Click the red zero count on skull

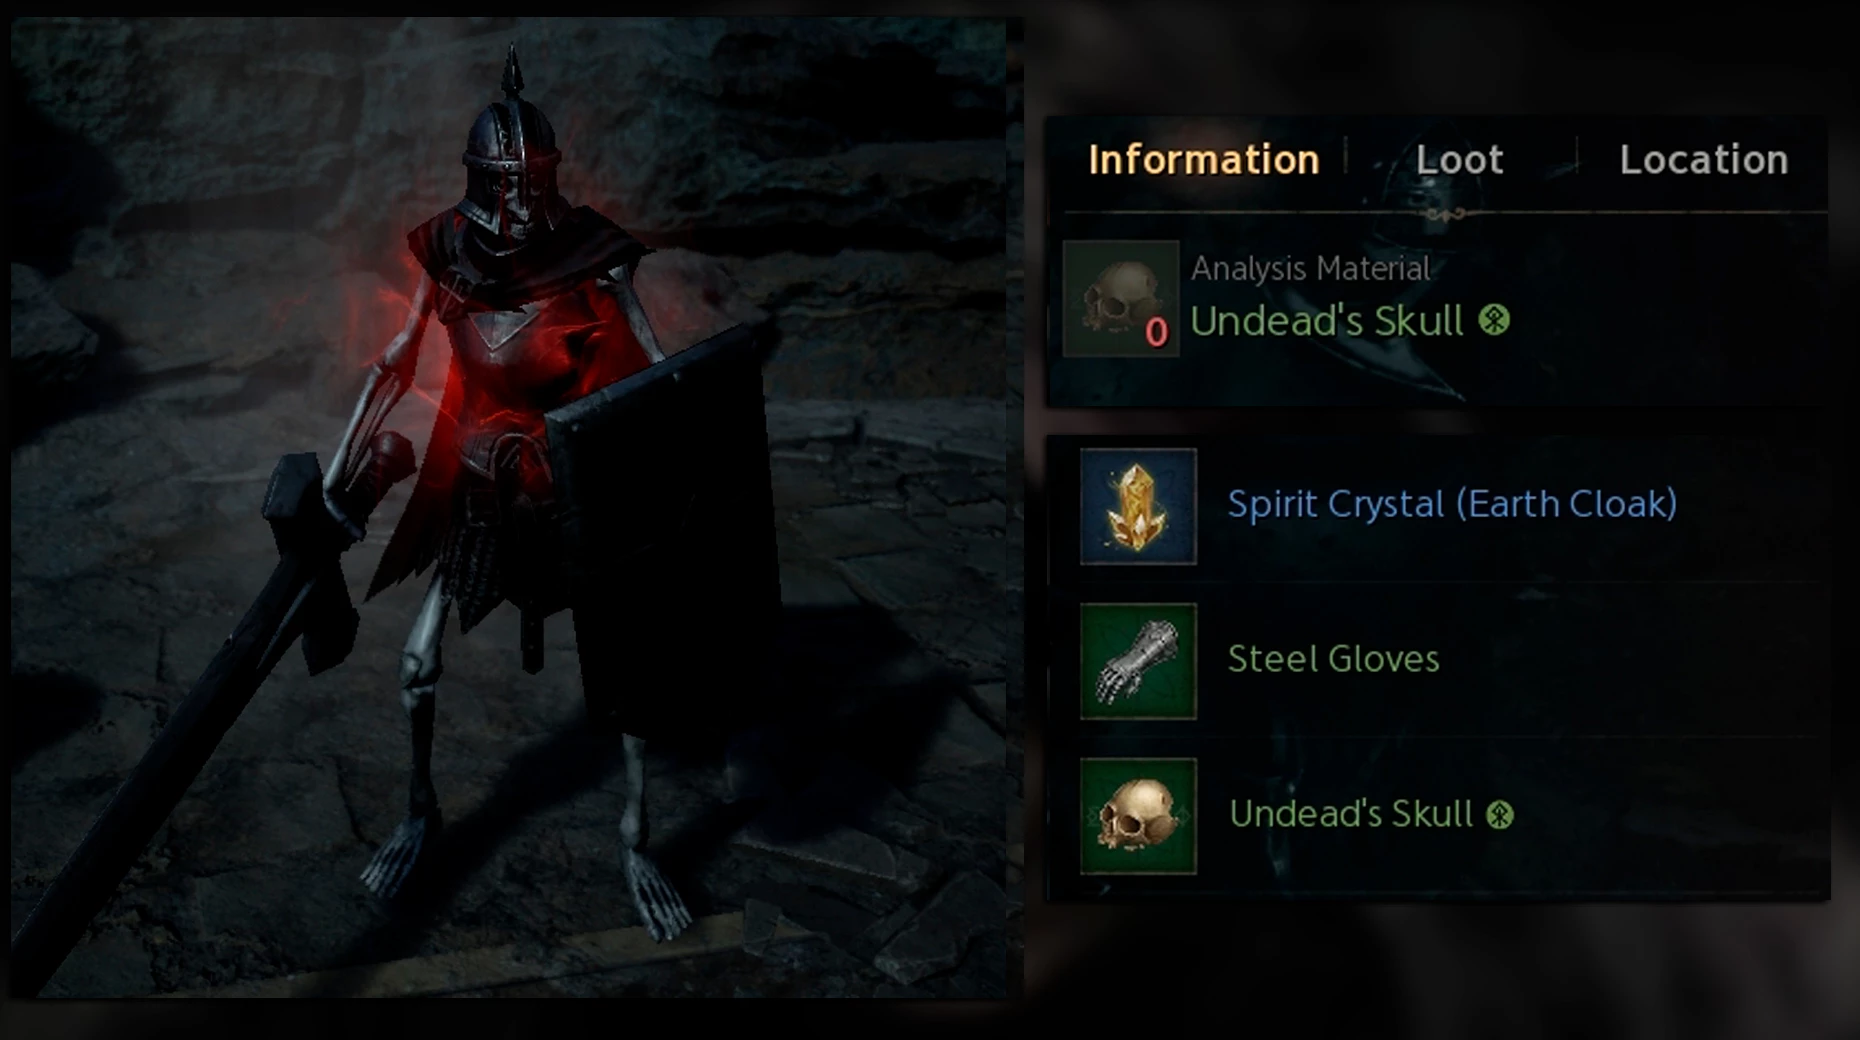pyautogui.click(x=1156, y=332)
